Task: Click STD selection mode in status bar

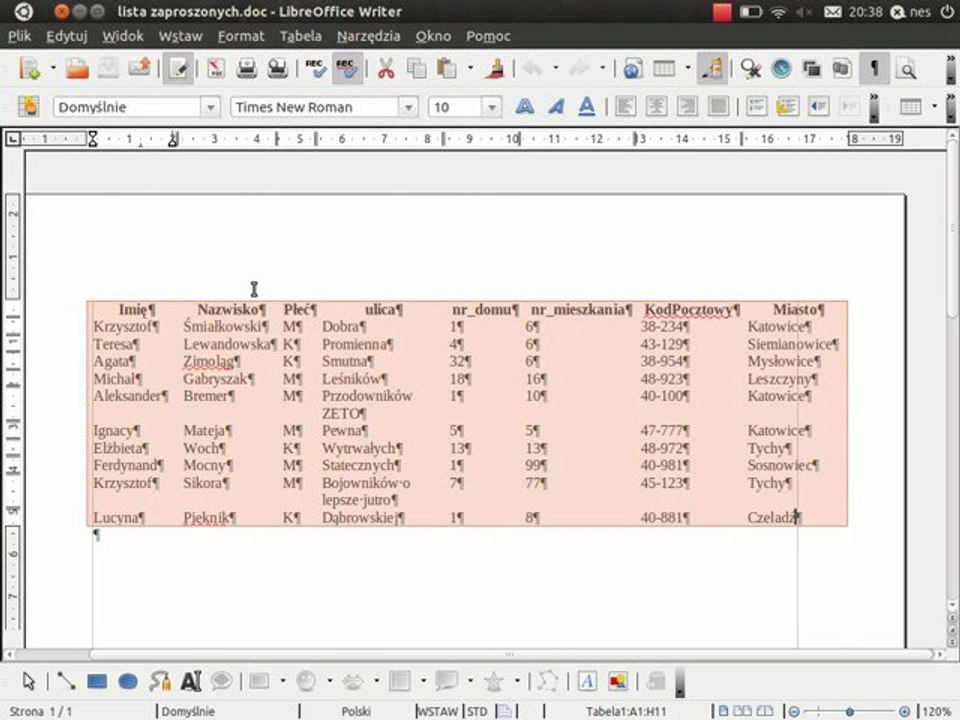Action: coord(477,711)
